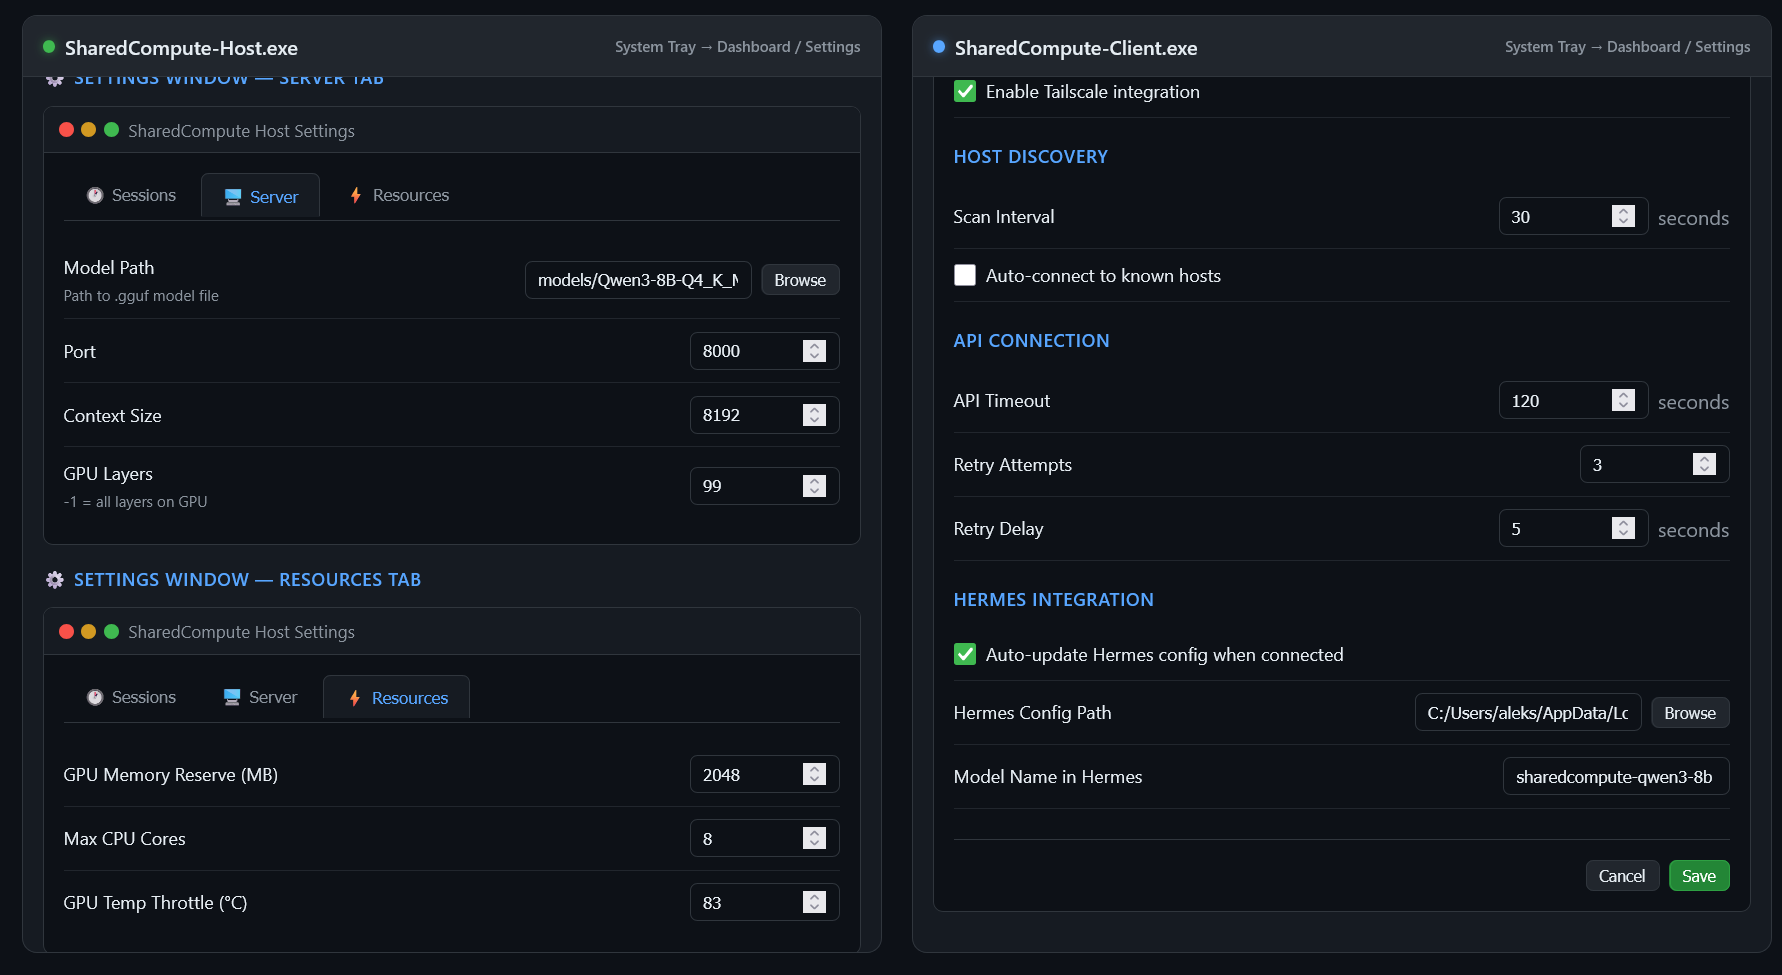This screenshot has height=975, width=1782.
Task: Click the lightning icon on lower Resources tab
Action: pyautogui.click(x=355, y=698)
